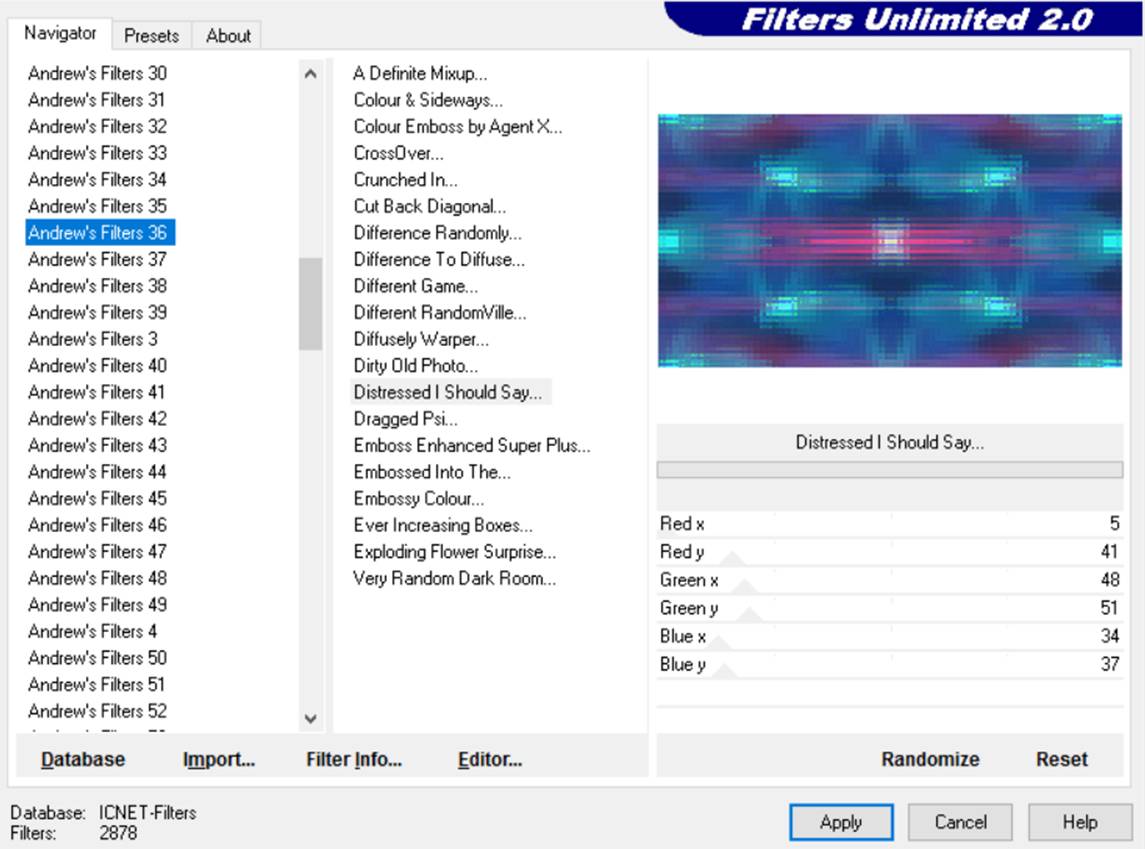1145x849 pixels.
Task: Select Andrew's Filters 33 category
Action: (97, 153)
